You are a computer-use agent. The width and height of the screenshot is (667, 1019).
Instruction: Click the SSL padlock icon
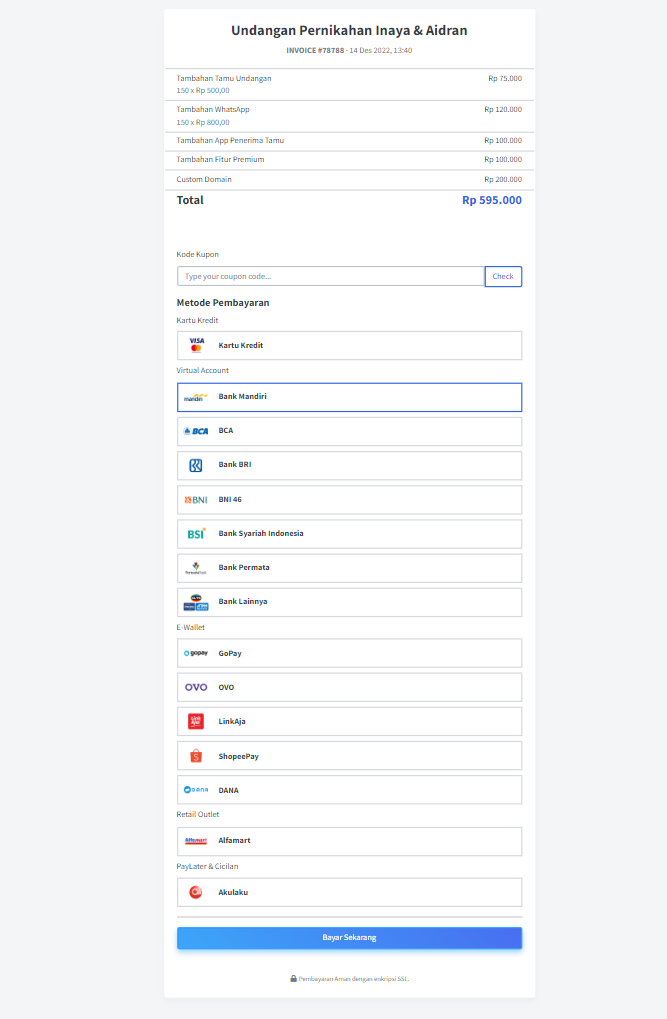tap(293, 978)
